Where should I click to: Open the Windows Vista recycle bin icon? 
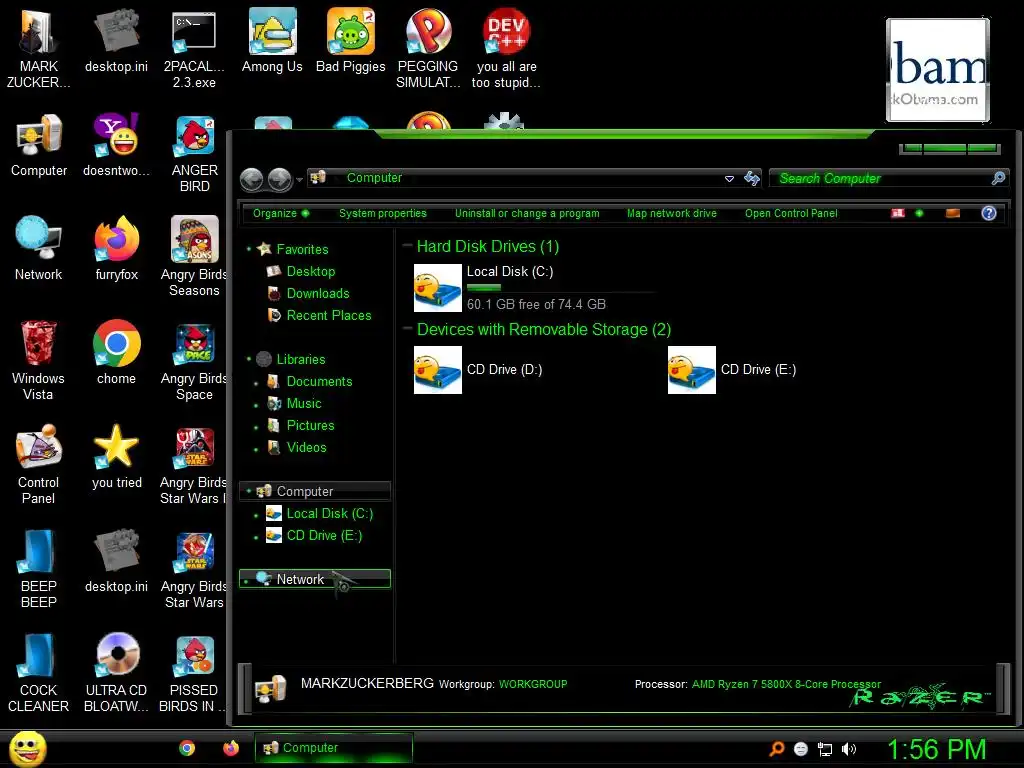[38, 360]
